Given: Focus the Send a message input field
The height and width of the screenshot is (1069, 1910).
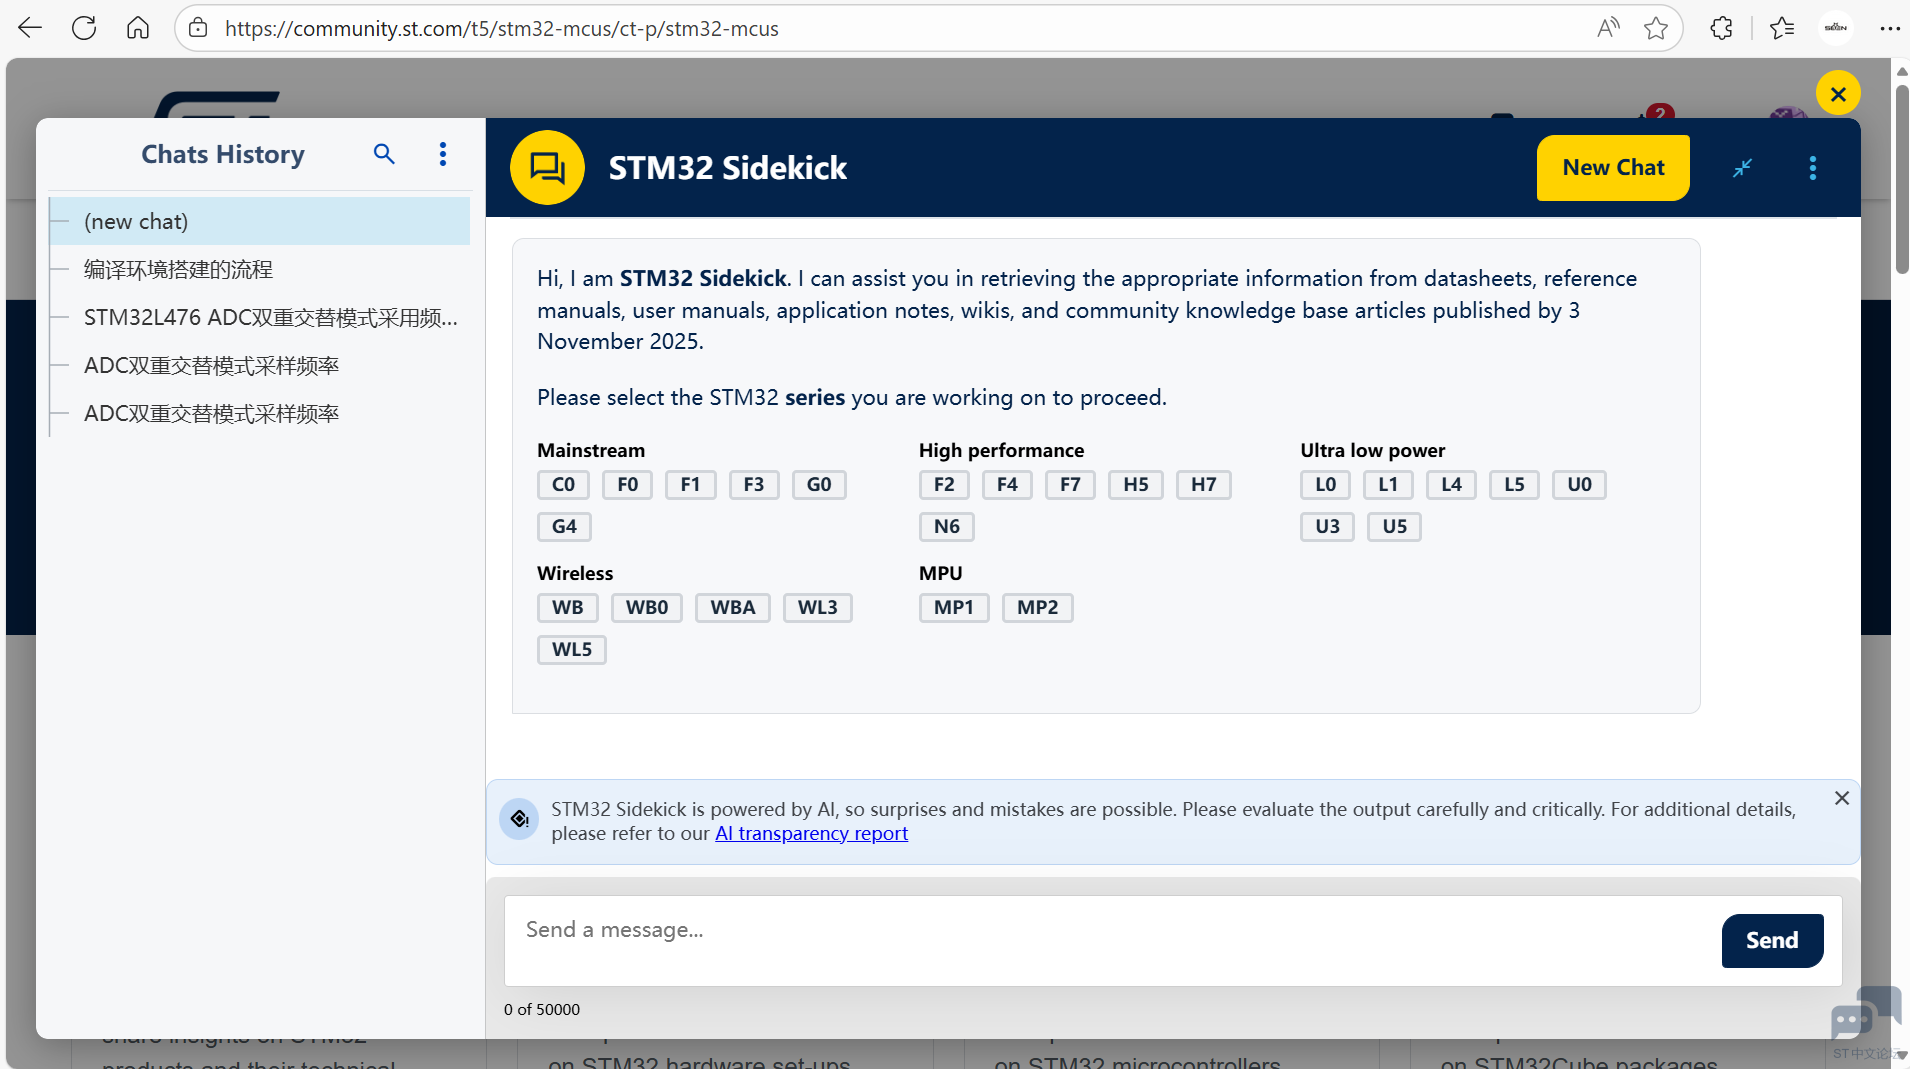Looking at the screenshot, I should (1110, 940).
